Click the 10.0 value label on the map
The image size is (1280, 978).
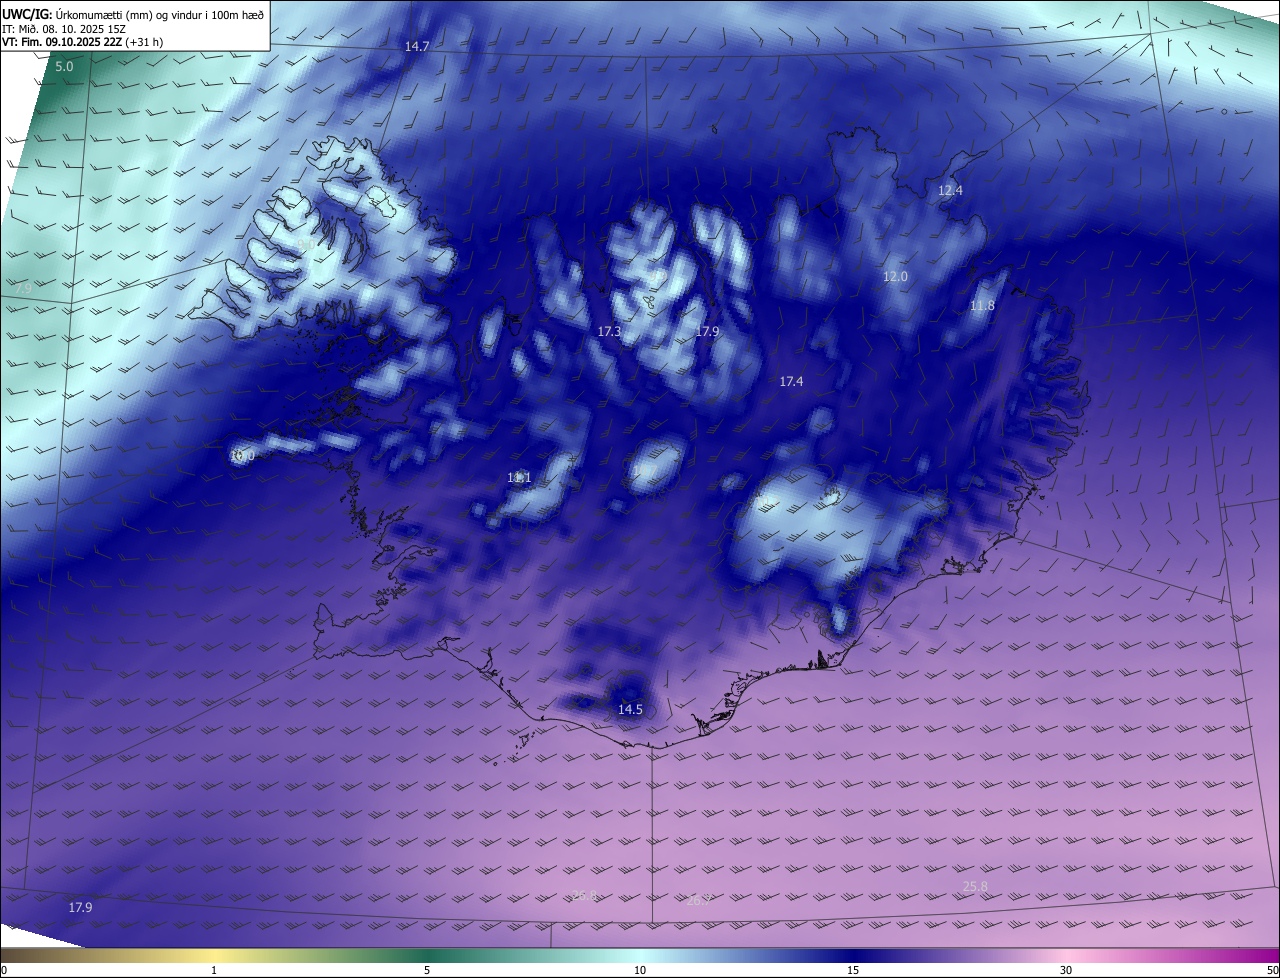pos(243,456)
